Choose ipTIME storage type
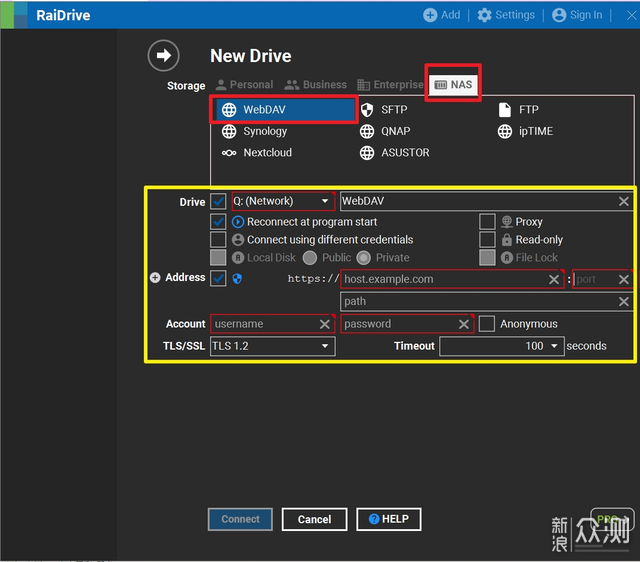The height and width of the screenshot is (562, 640). coord(525,131)
